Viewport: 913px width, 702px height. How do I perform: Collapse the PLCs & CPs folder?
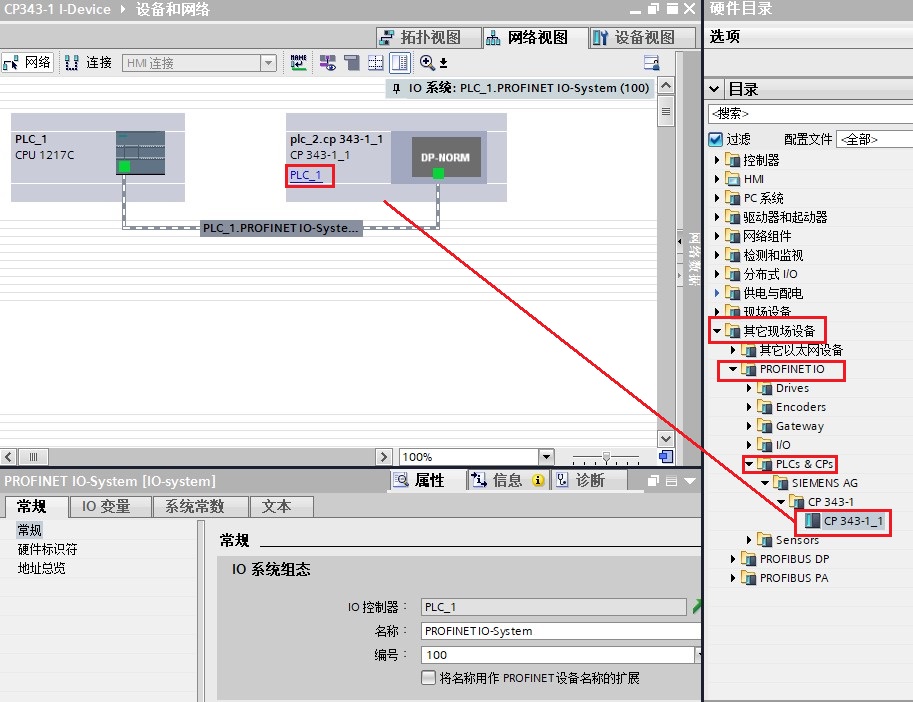point(749,464)
